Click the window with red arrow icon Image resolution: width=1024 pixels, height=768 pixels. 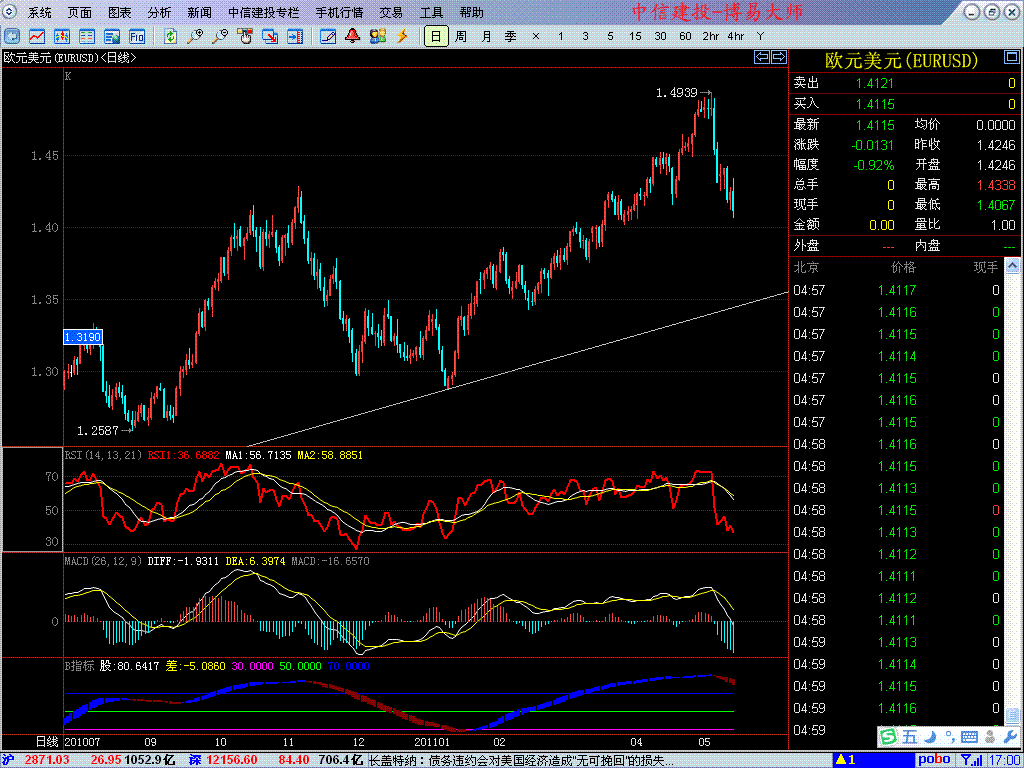click(x=270, y=36)
